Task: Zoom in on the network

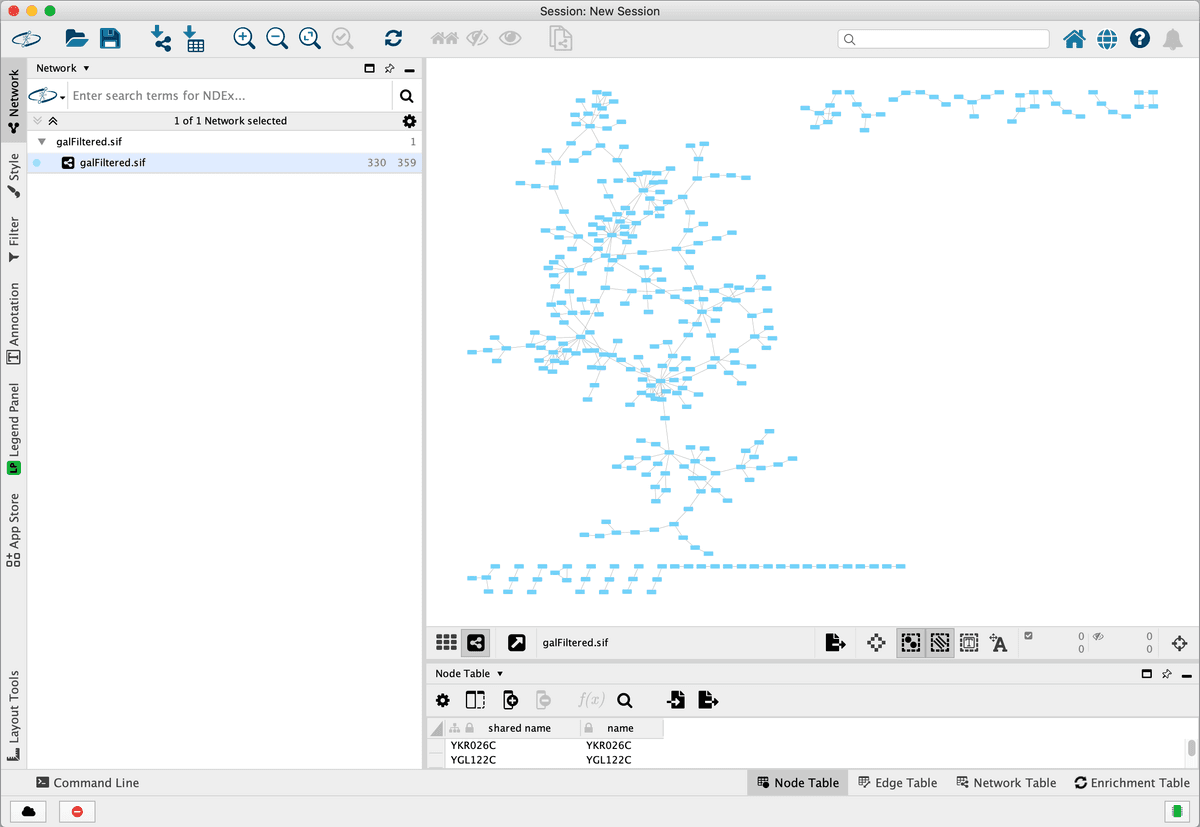Action: click(244, 39)
